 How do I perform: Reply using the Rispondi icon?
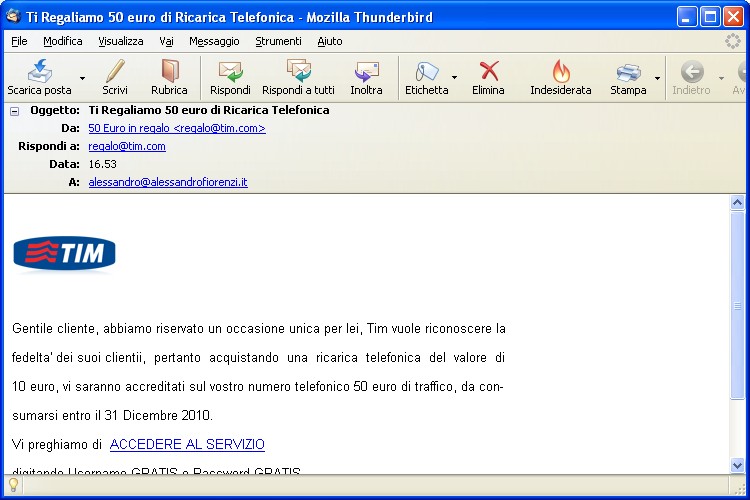(231, 72)
